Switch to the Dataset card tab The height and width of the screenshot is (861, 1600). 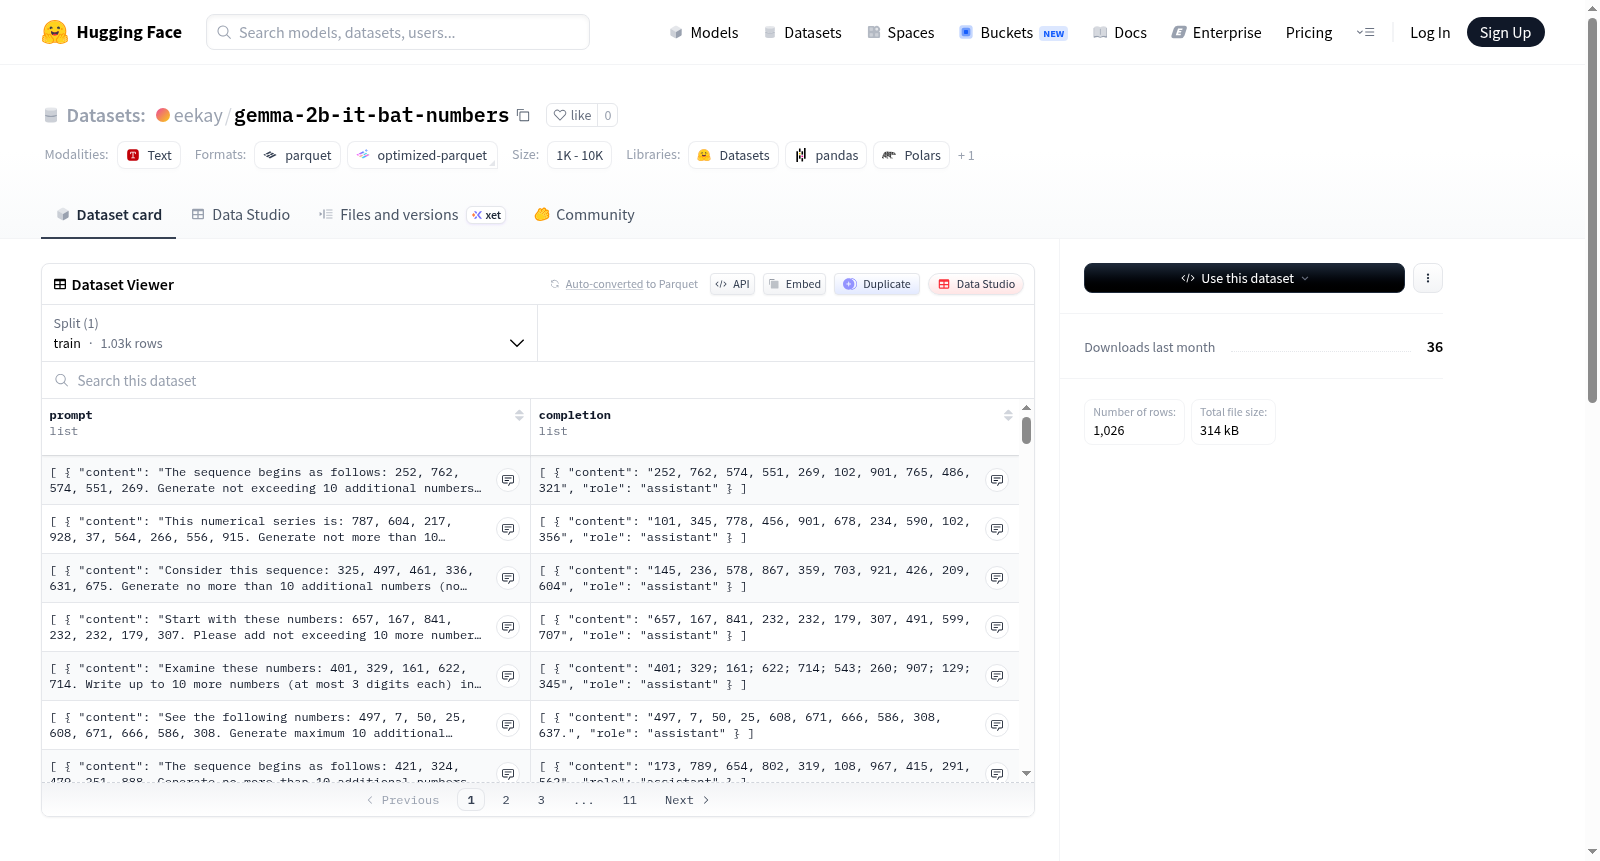pyautogui.click(x=108, y=214)
